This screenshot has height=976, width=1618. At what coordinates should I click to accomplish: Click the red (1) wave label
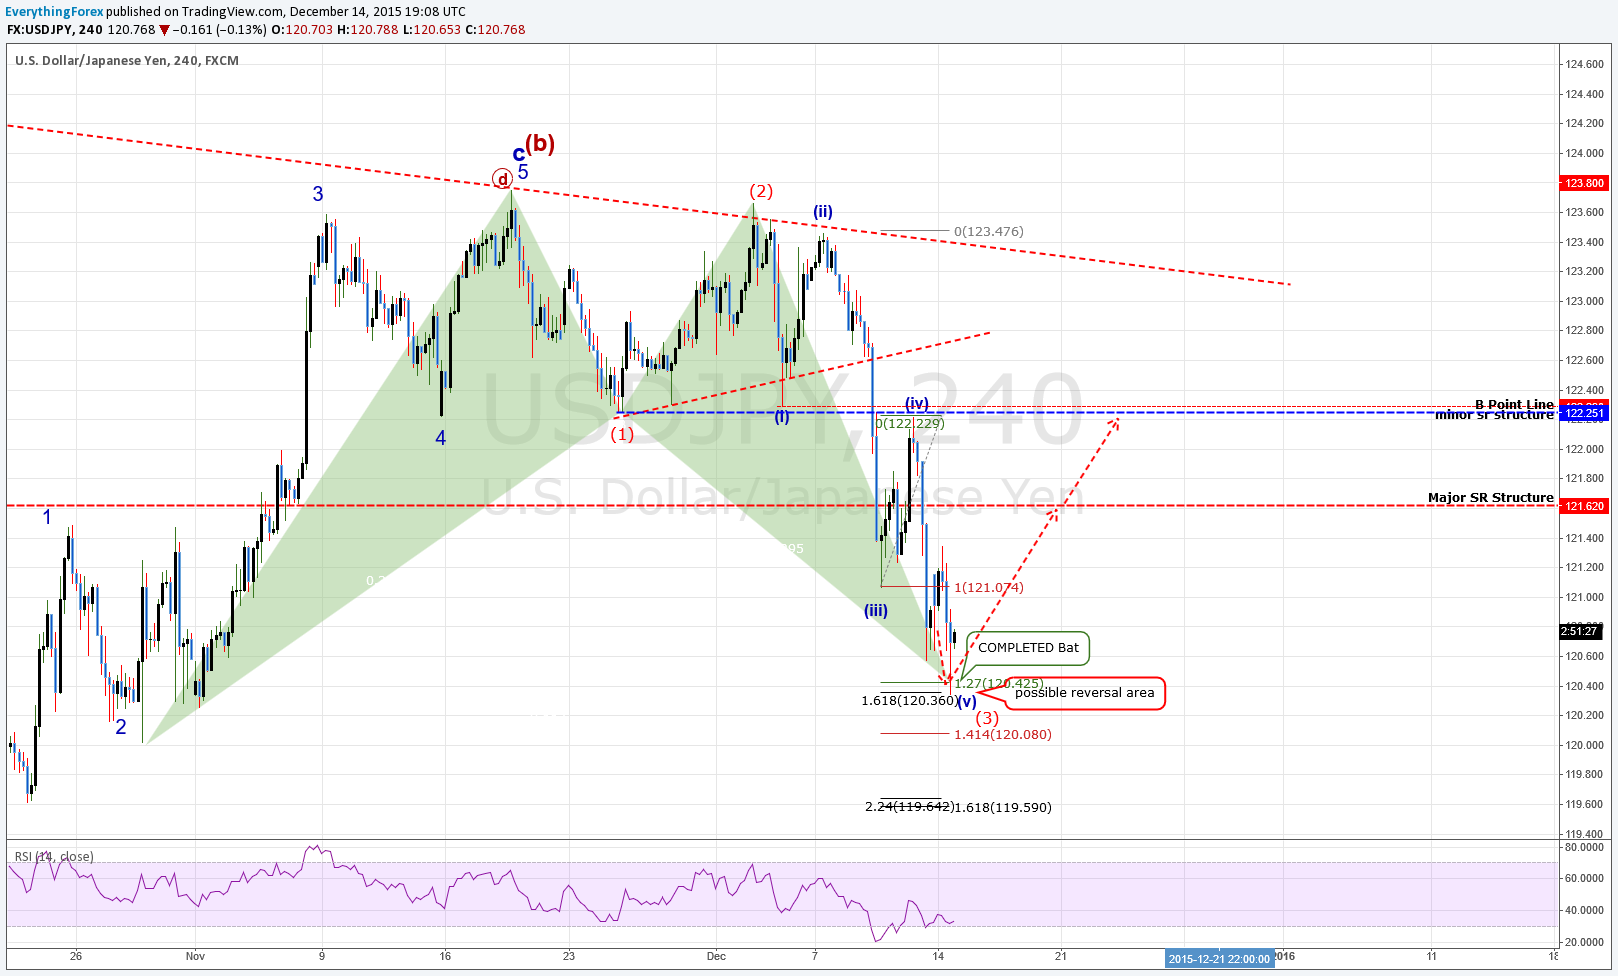coord(622,434)
